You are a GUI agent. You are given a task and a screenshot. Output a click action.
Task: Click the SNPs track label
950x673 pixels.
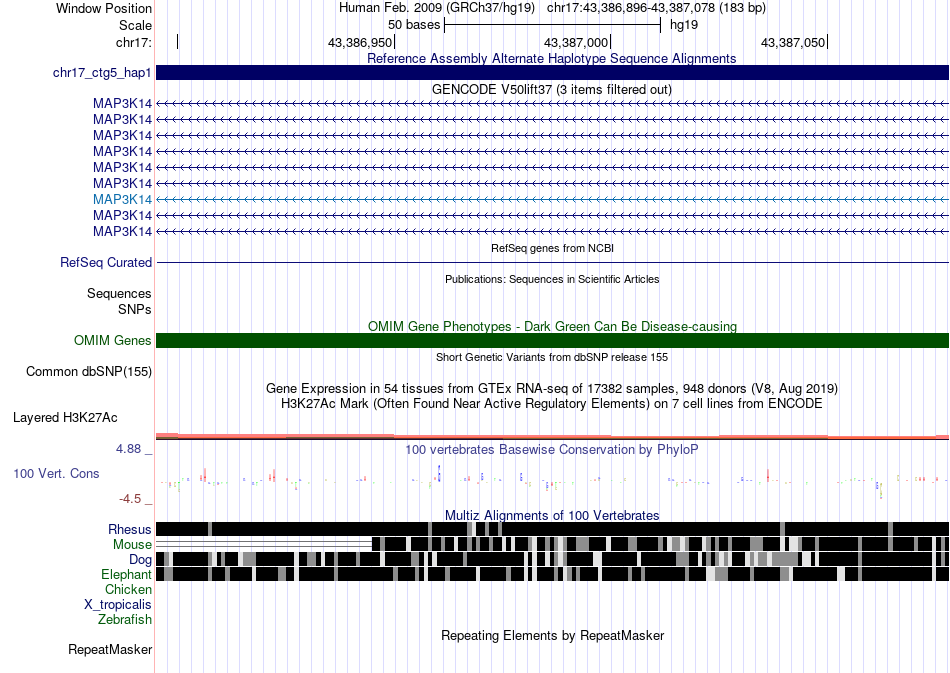coord(135,310)
